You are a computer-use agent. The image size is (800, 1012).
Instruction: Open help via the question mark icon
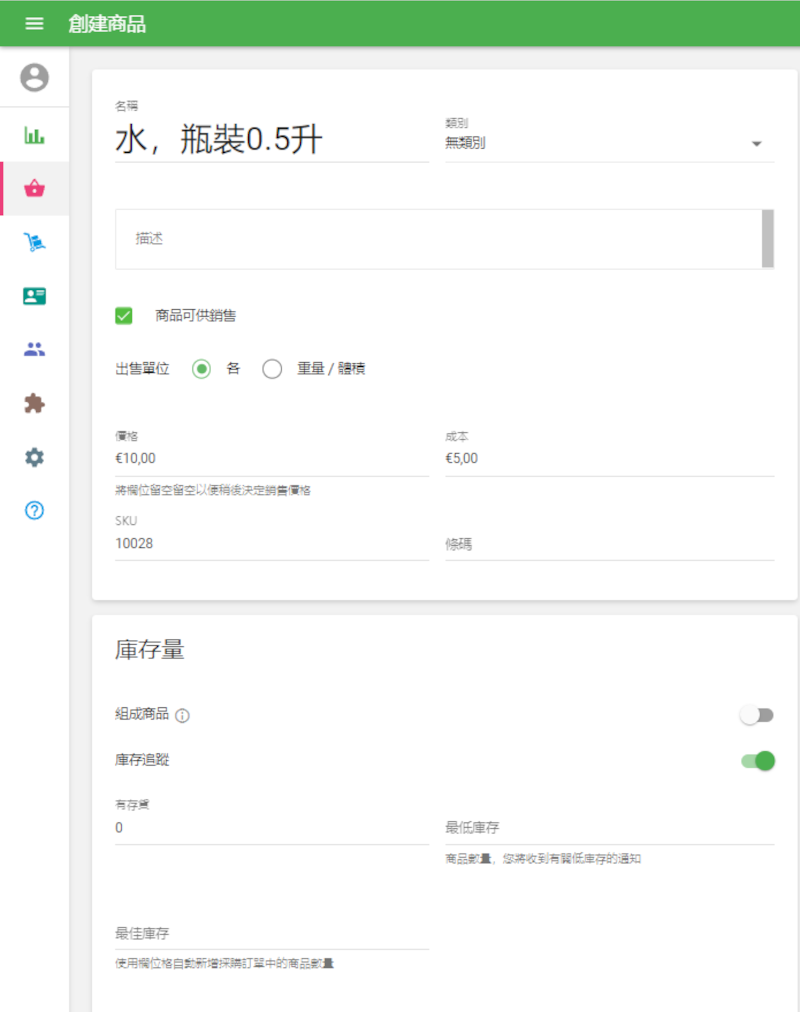[x=33, y=510]
